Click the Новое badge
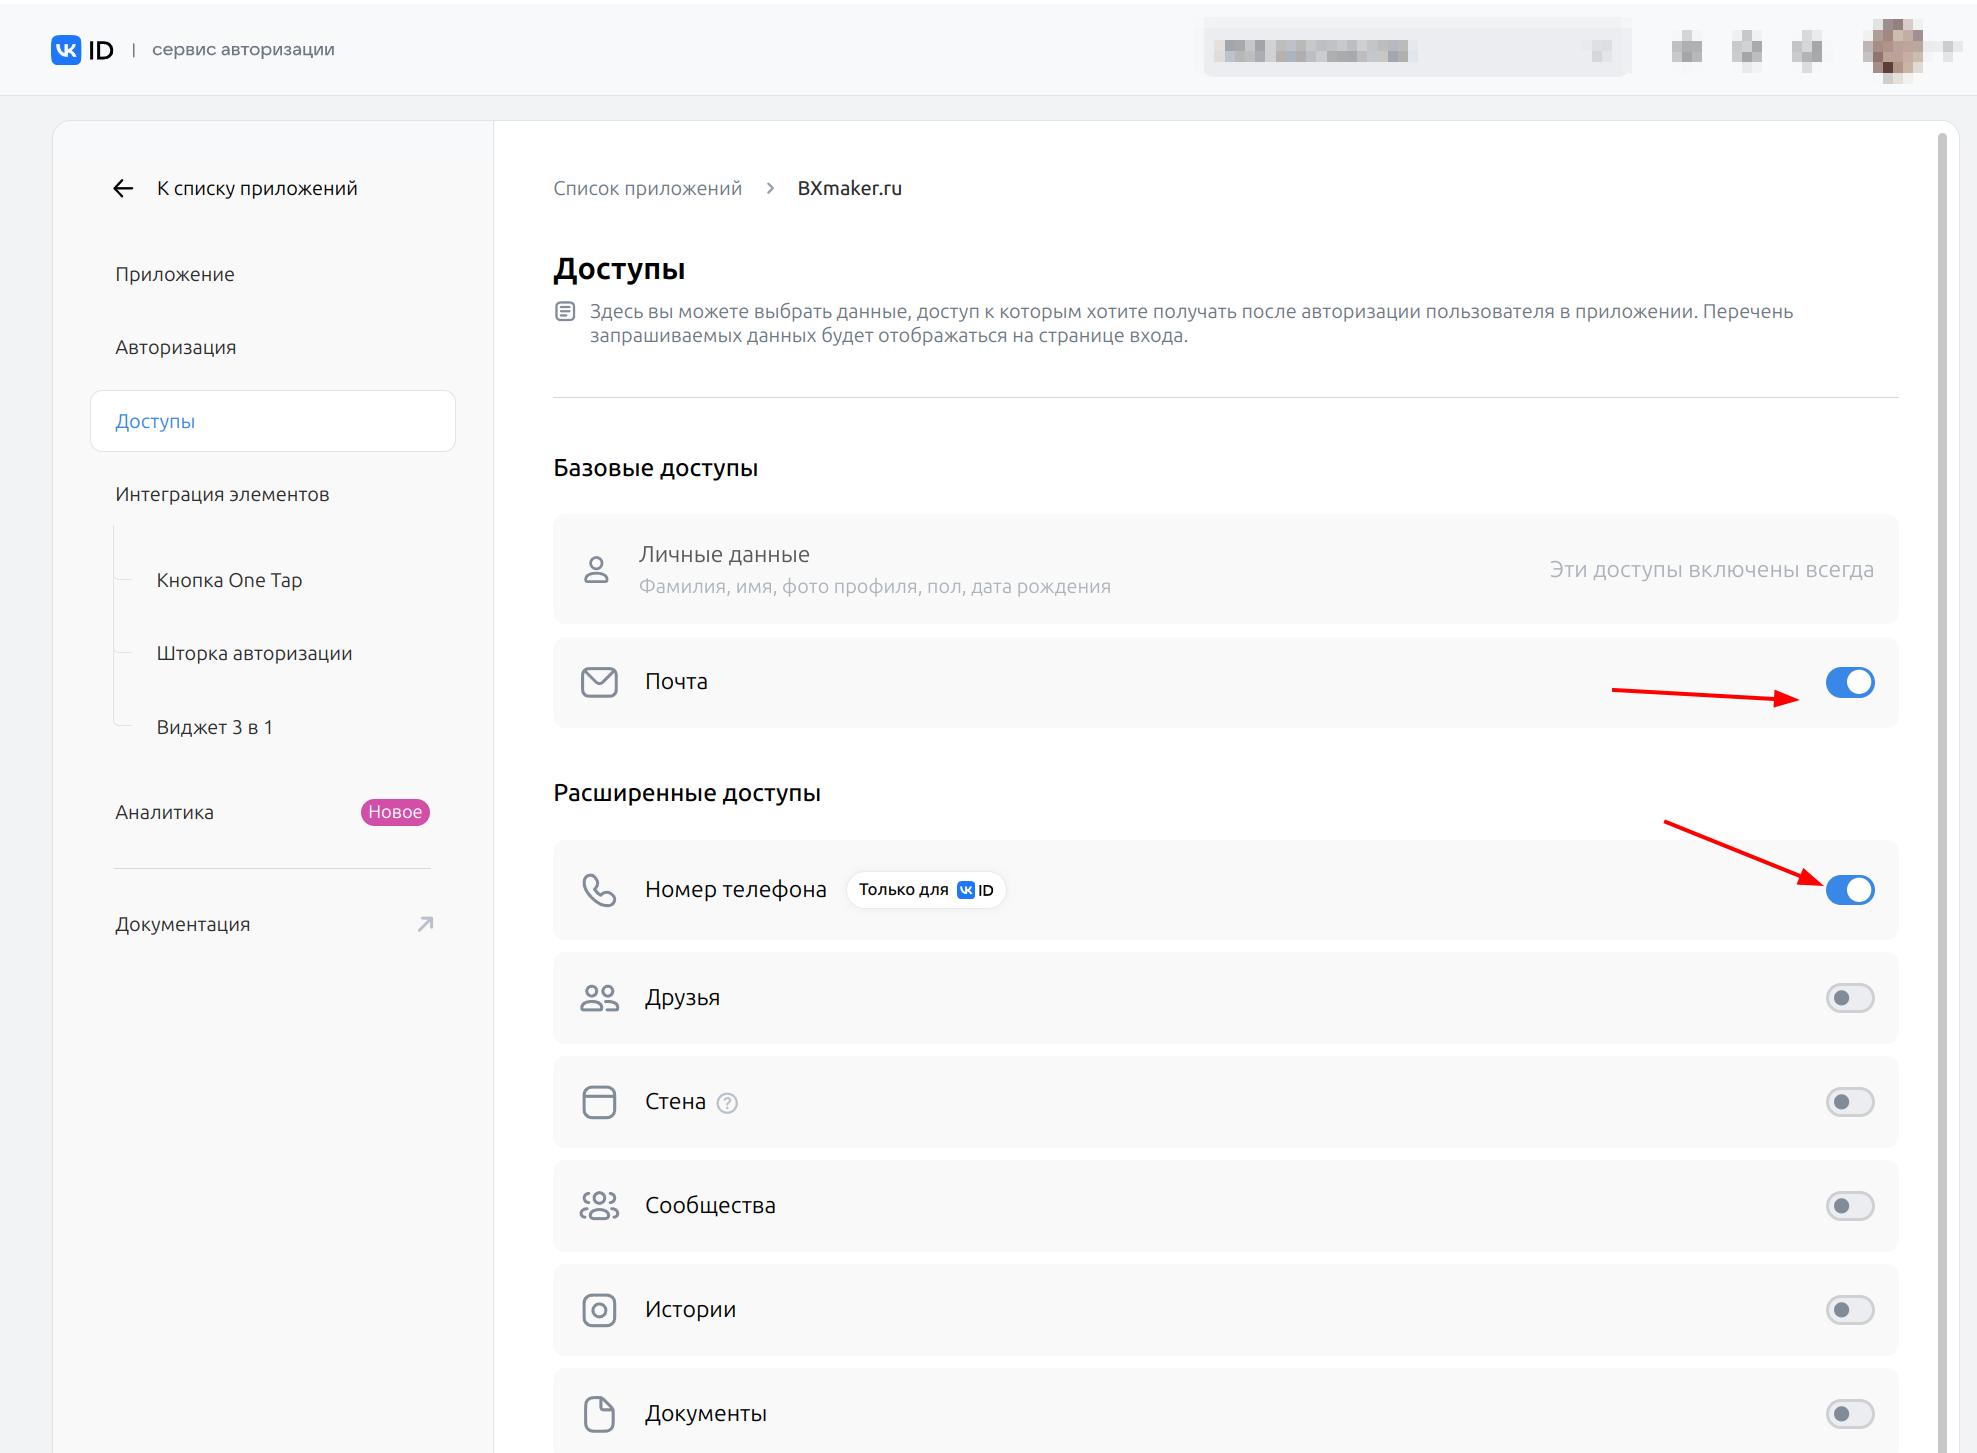 coord(395,812)
